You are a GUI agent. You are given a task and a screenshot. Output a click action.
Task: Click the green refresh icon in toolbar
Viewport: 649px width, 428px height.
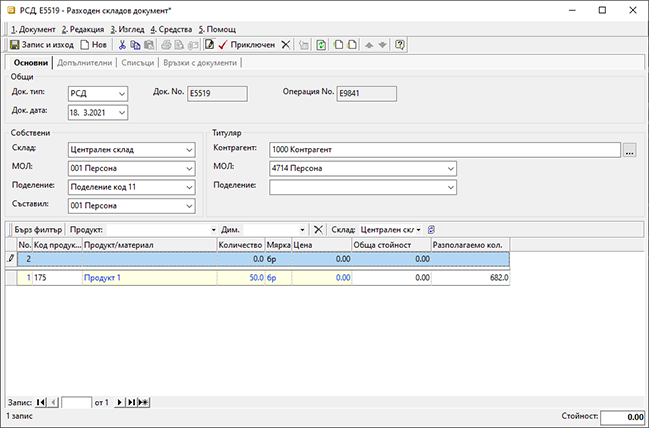click(321, 45)
